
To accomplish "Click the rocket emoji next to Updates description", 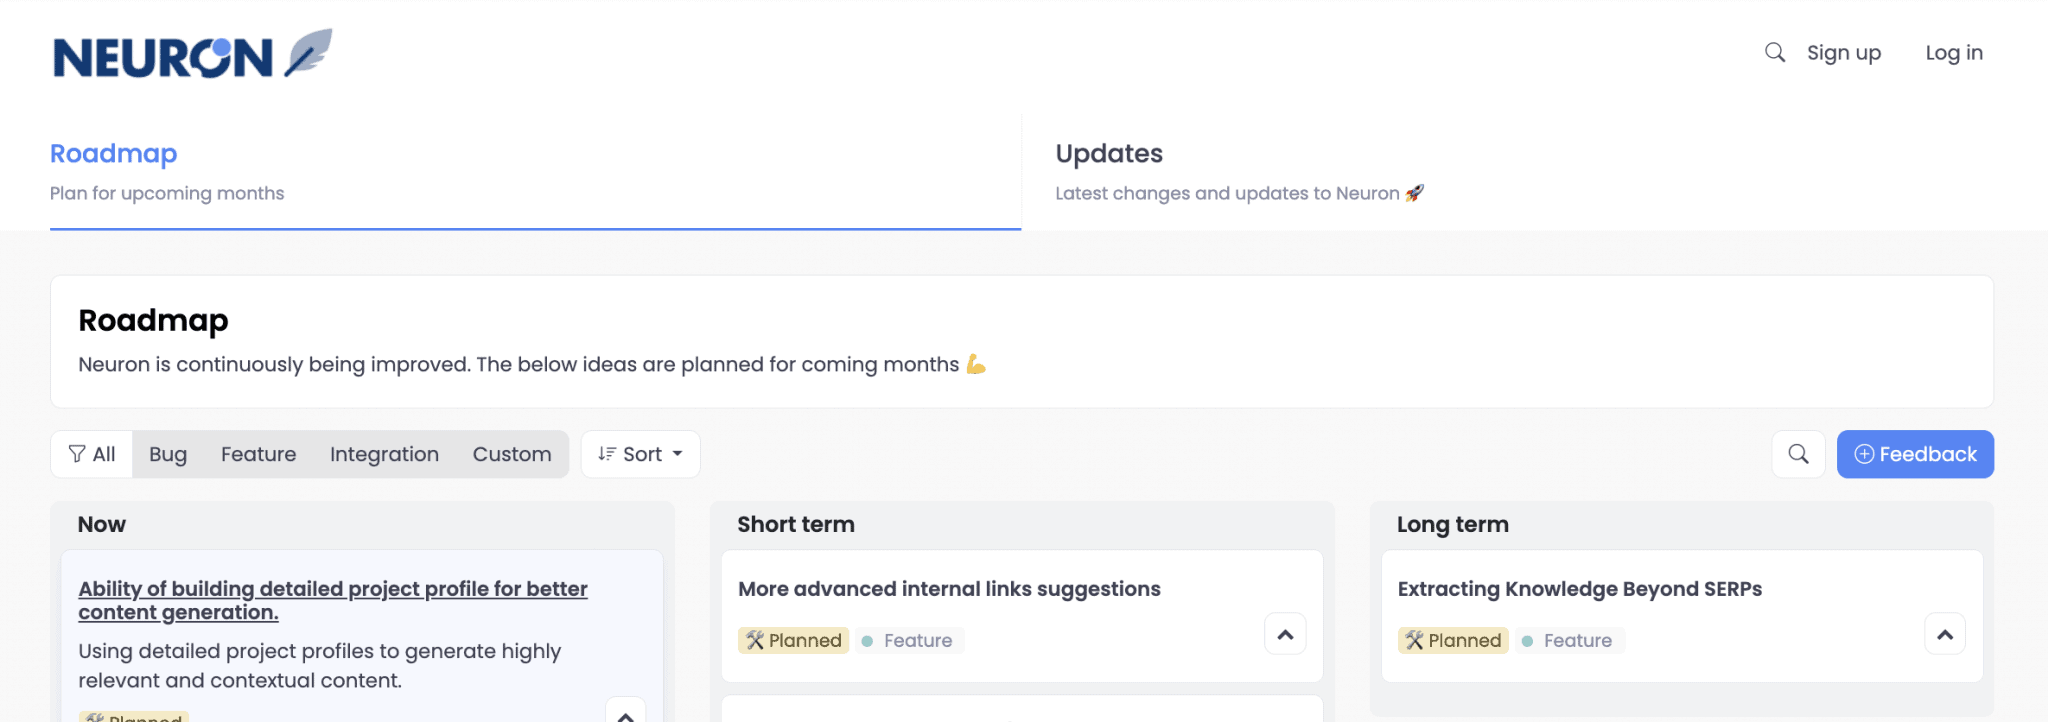I will coord(1414,193).
